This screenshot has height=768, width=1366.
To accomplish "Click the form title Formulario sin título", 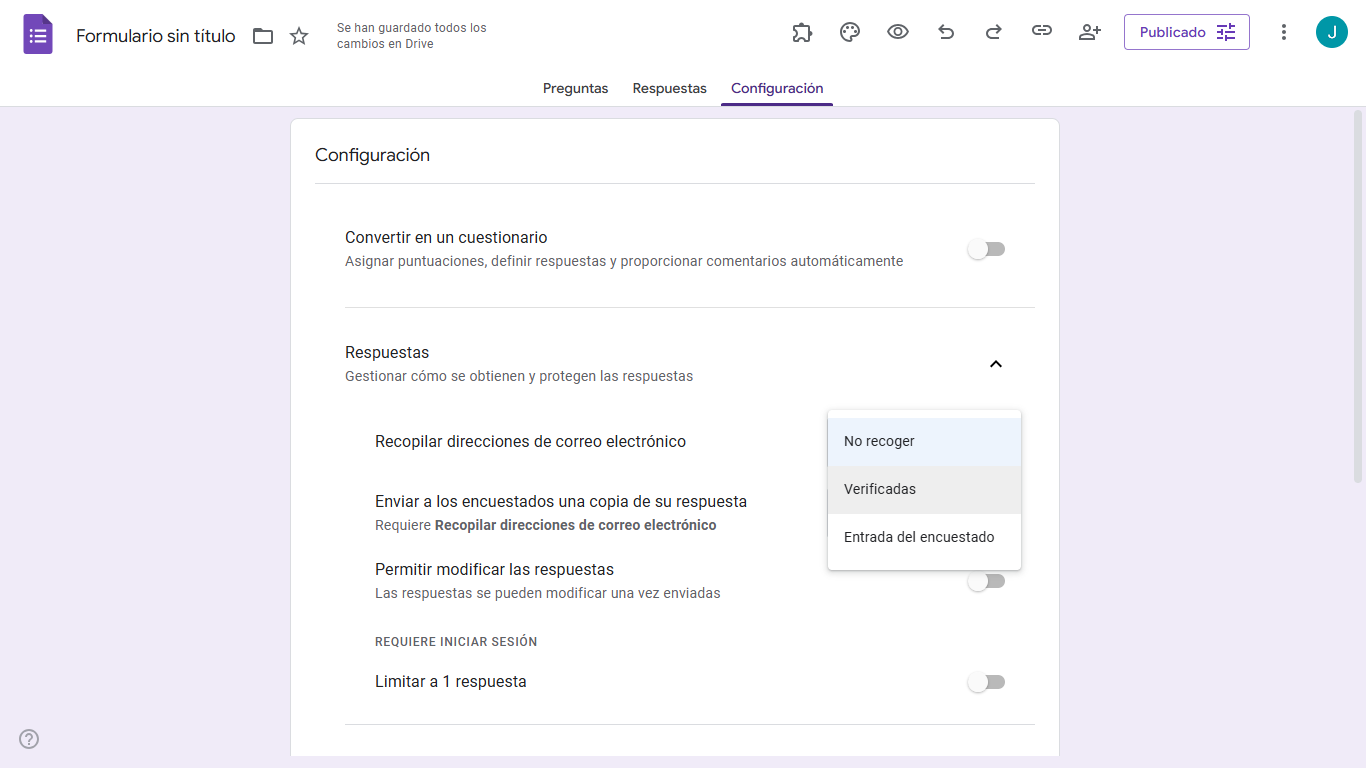I will [156, 36].
